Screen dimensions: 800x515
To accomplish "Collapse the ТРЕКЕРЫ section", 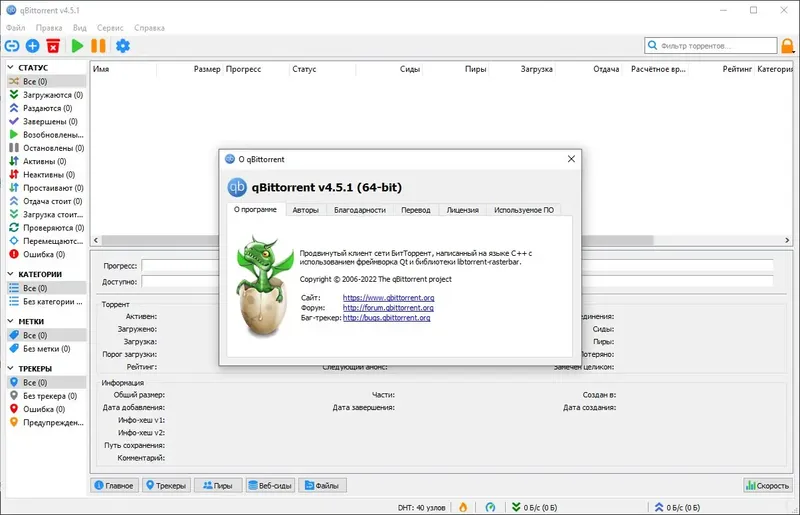I will [x=10, y=368].
